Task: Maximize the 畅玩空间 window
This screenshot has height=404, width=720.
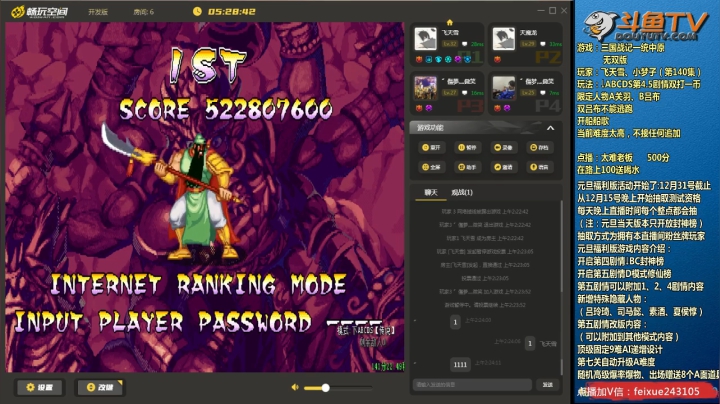Action: 552,11
